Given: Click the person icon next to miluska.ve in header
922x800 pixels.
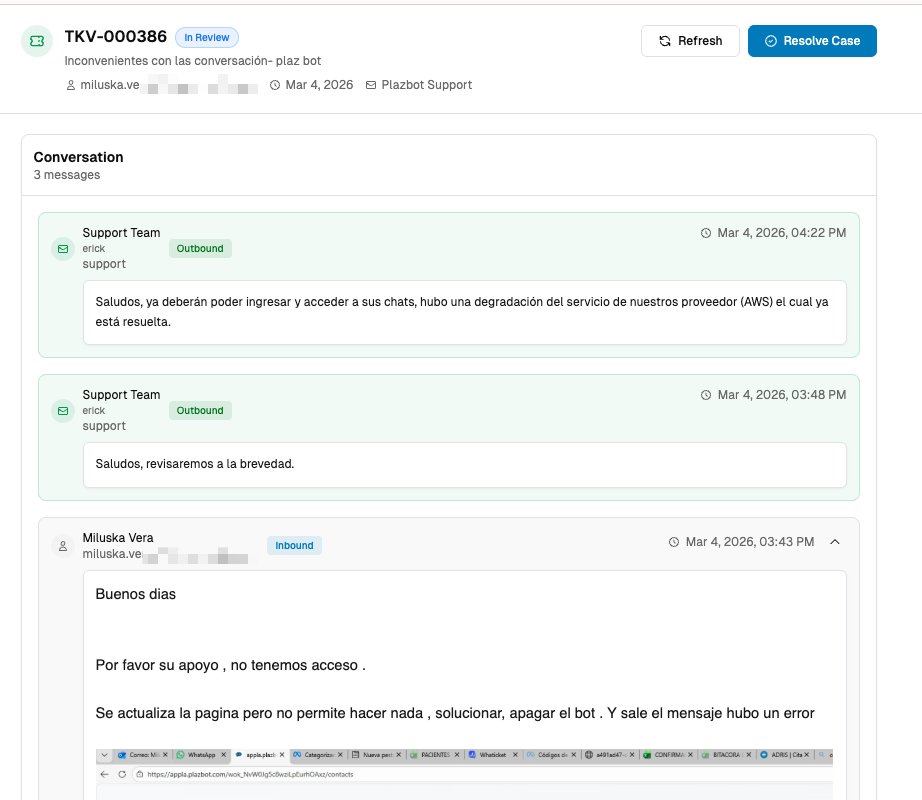Looking at the screenshot, I should coord(71,85).
